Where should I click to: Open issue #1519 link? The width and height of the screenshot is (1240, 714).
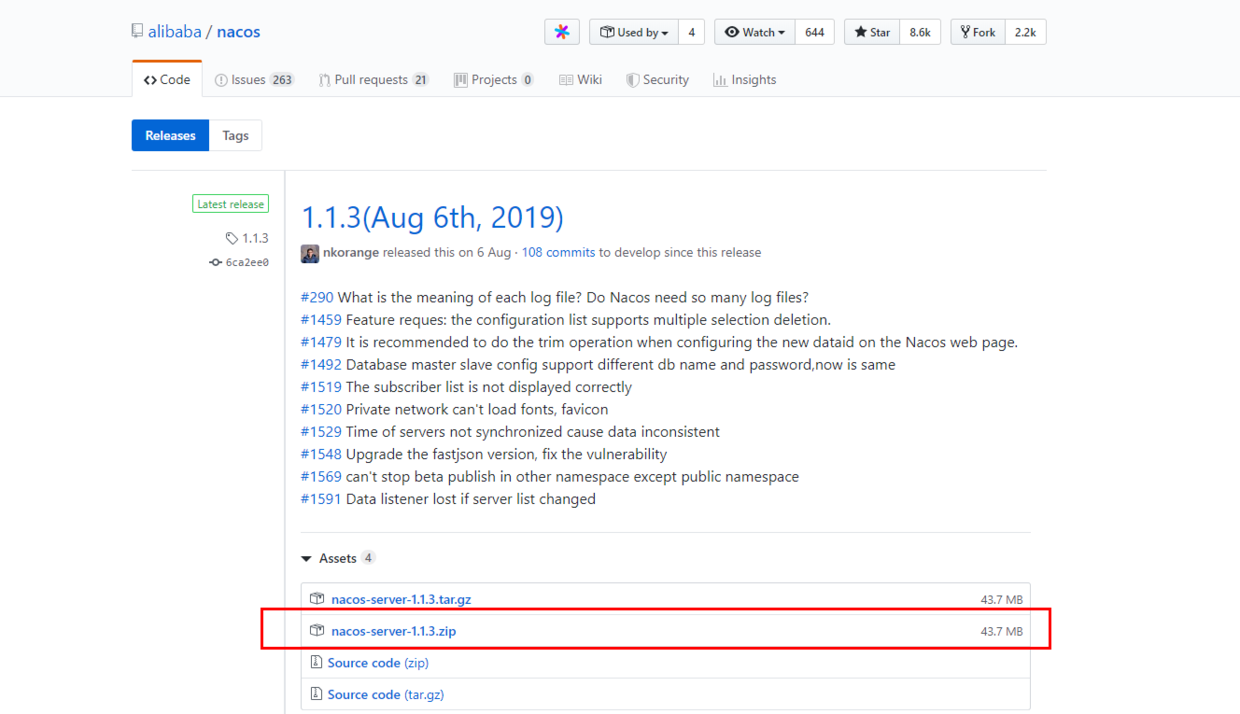[321, 387]
